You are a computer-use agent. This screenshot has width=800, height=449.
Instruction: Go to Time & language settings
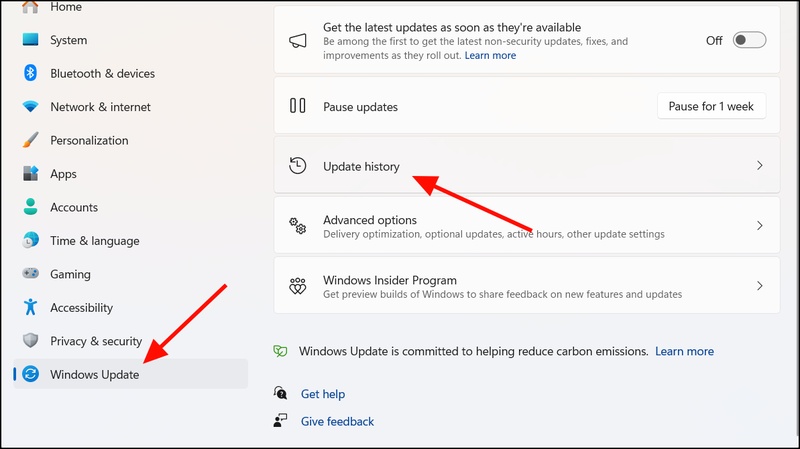click(94, 241)
